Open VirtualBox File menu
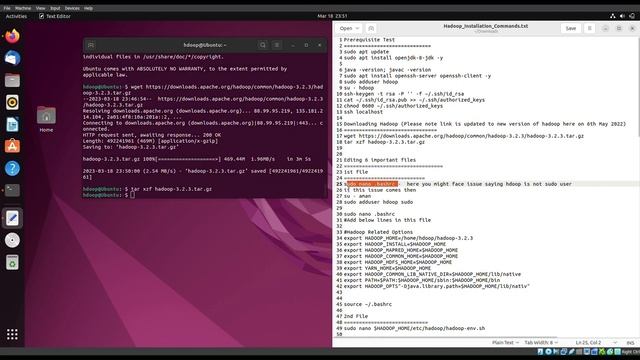This screenshot has height=360, width=640. (7, 8)
